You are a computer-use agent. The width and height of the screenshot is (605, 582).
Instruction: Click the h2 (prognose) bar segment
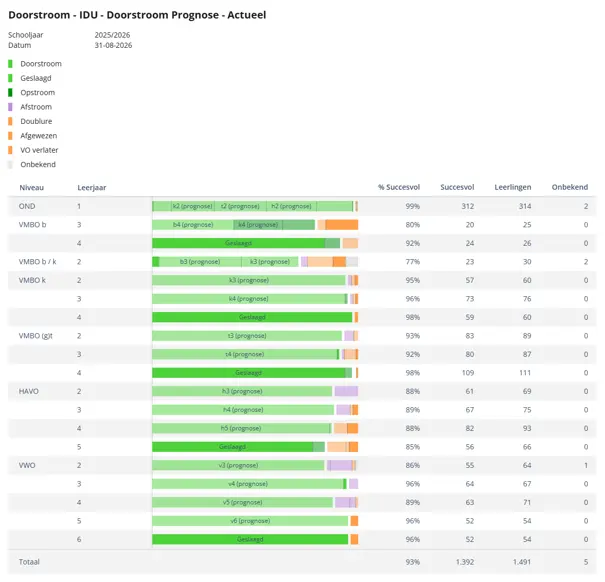[291, 206]
